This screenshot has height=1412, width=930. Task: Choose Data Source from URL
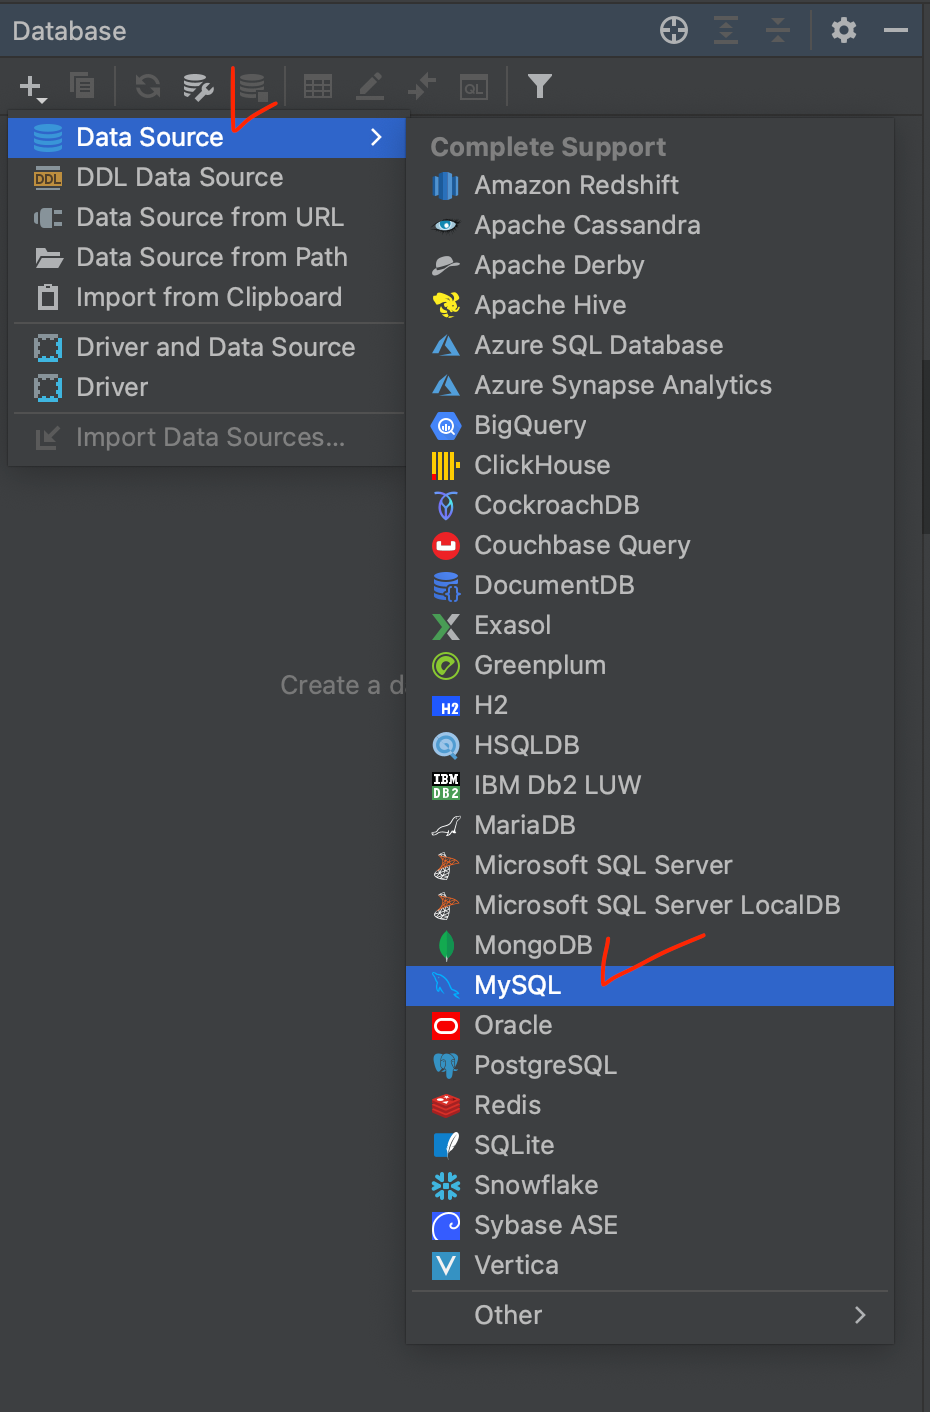[207, 217]
